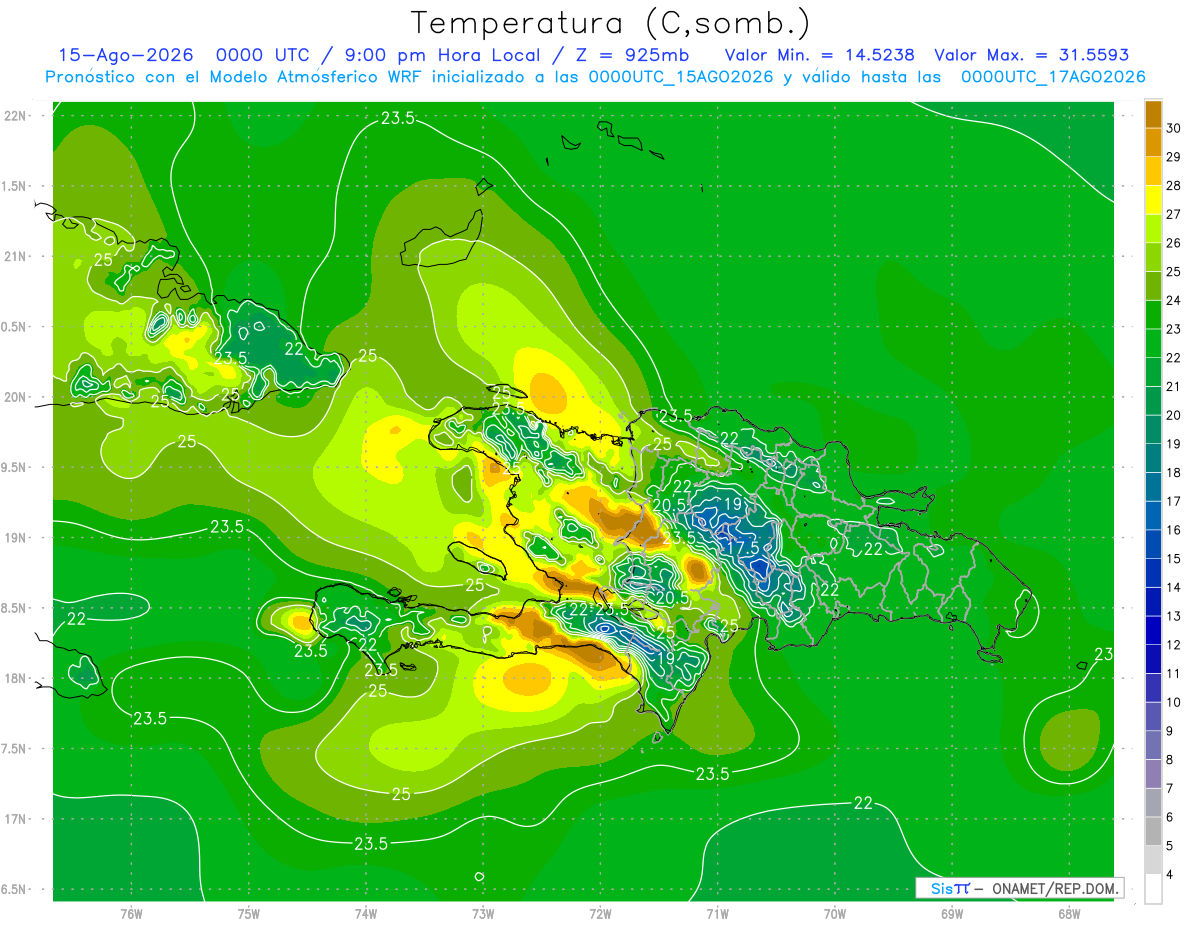Image resolution: width=1200 pixels, height=927 pixels.
Task: Select 'Valor Max. = 31.5593' in header
Action: pos(1031,55)
